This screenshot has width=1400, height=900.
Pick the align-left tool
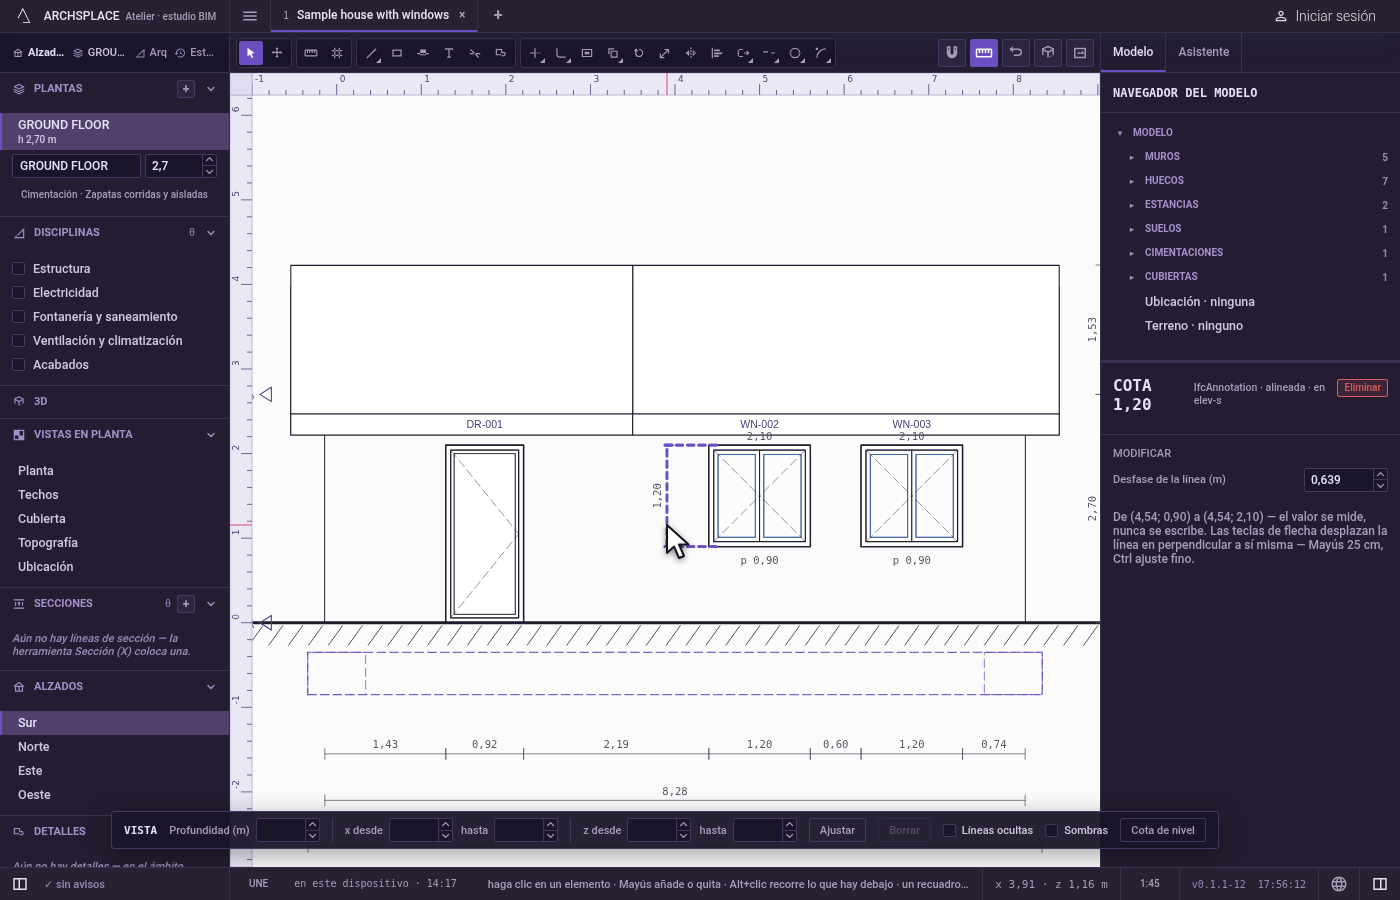pyautogui.click(x=716, y=53)
